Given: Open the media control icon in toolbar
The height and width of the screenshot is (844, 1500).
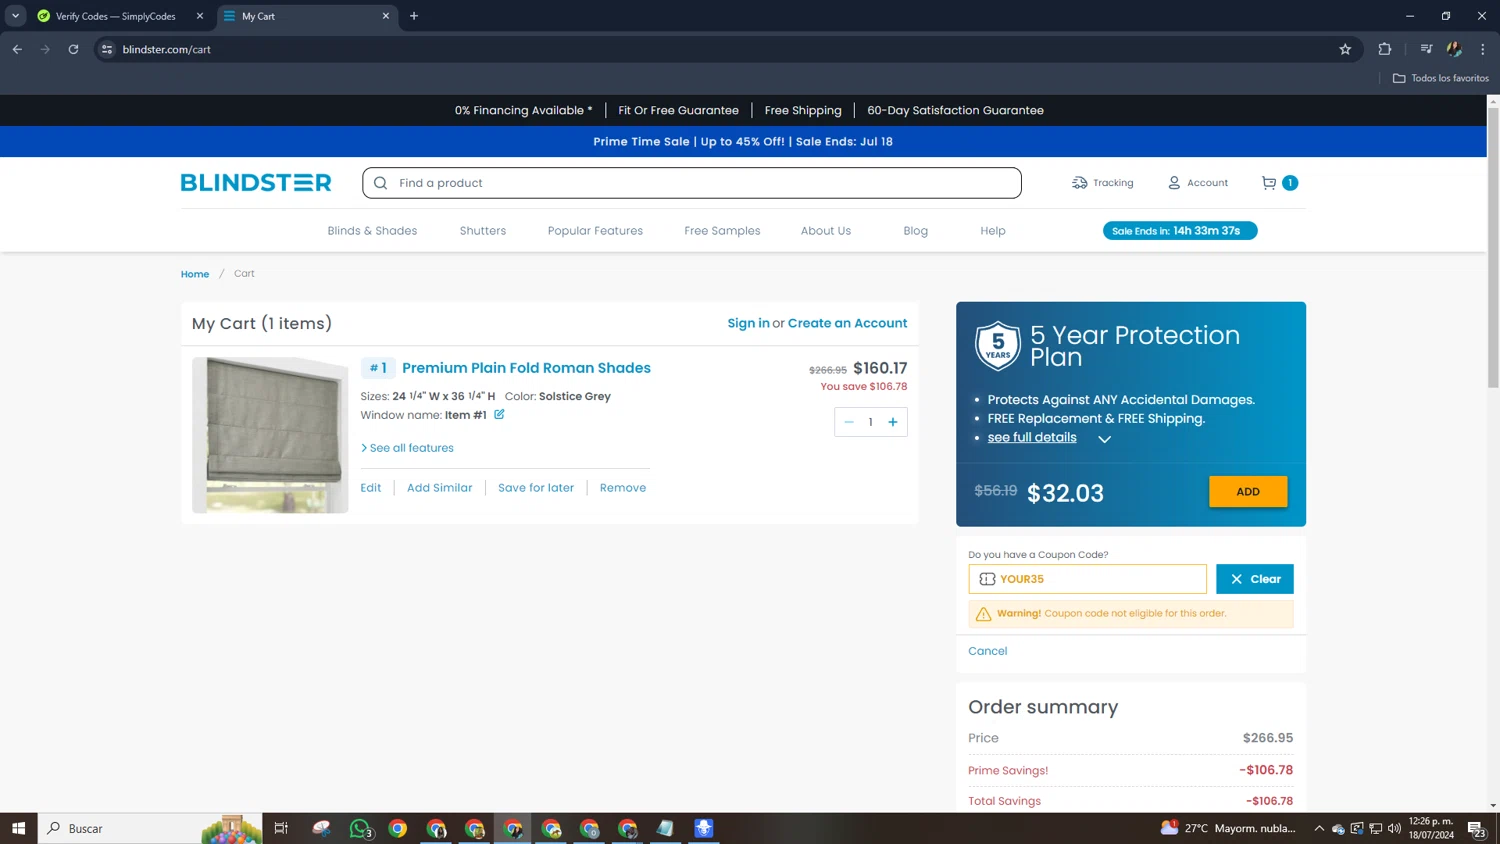Looking at the screenshot, I should pos(1426,49).
